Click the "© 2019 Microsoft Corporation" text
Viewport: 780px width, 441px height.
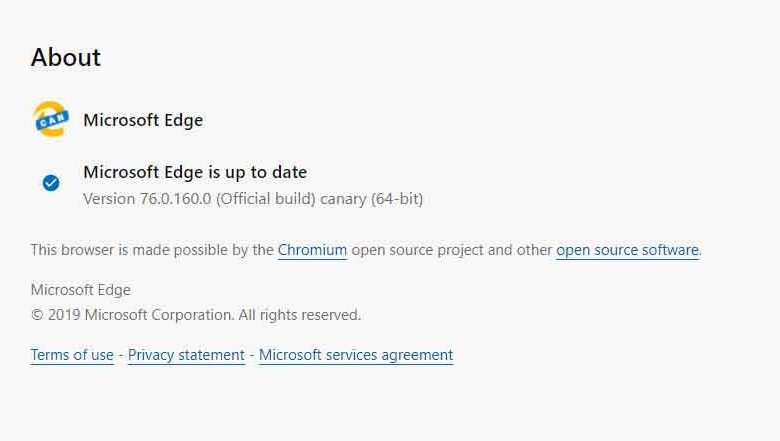[x=132, y=315]
